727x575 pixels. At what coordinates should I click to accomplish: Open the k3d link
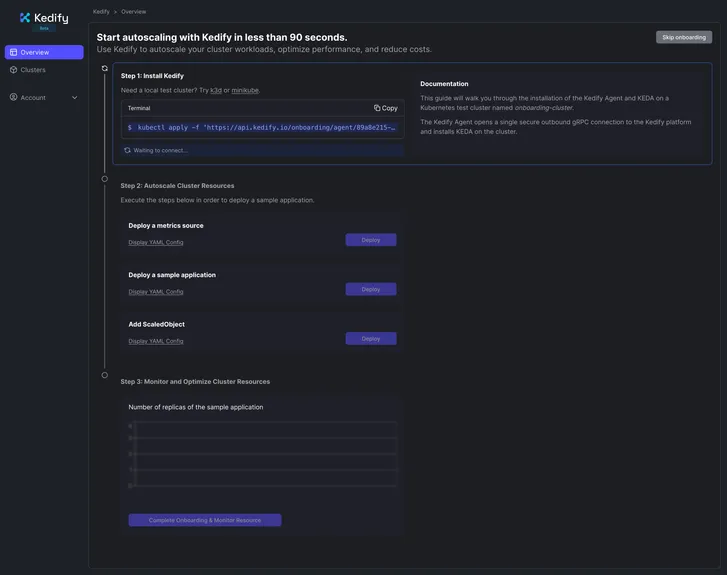[216, 90]
